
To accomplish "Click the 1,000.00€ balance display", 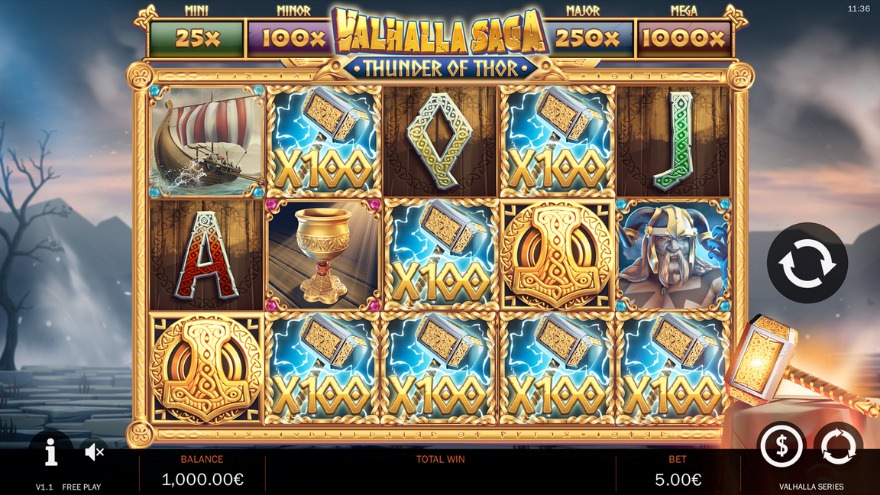I will point(203,479).
